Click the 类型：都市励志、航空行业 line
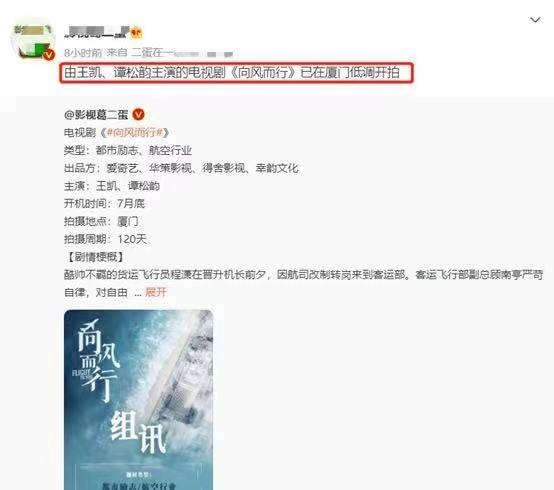Screen dimensions: 554x490 (x=128, y=150)
